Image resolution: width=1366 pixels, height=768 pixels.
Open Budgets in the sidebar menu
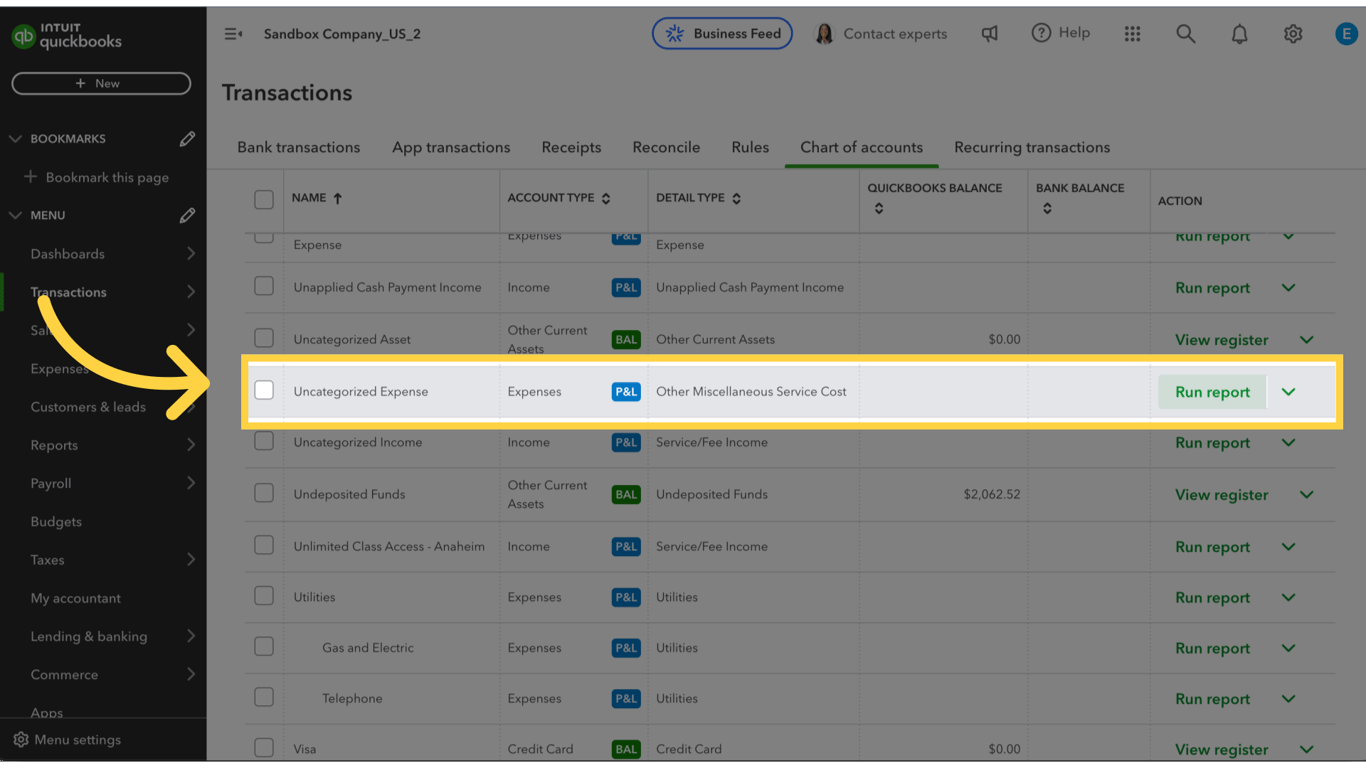[x=56, y=522]
